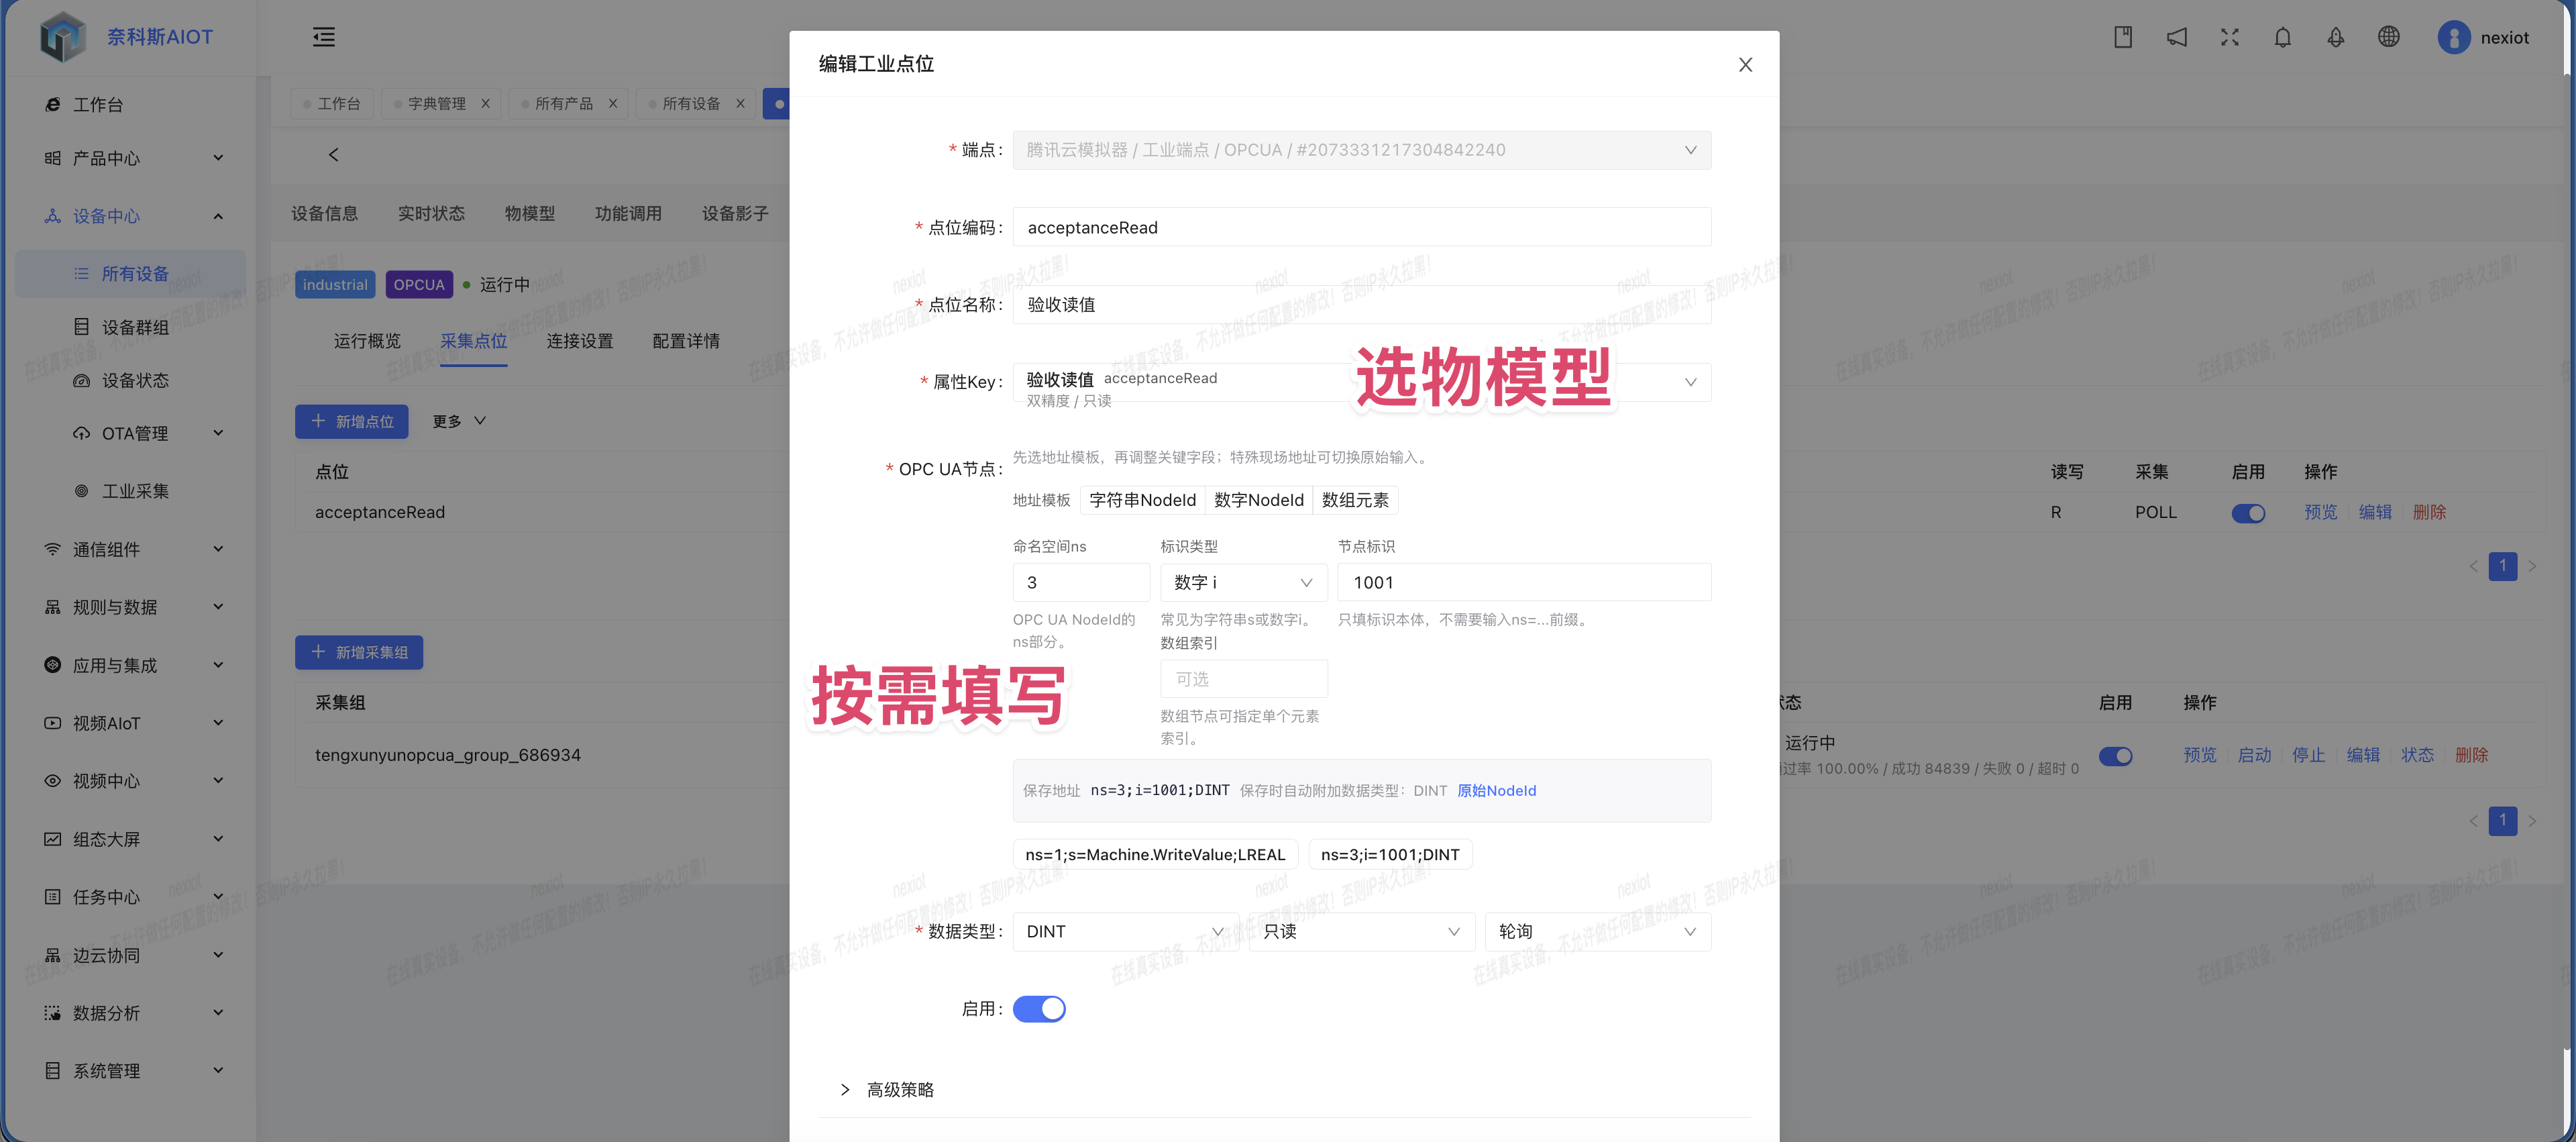Screen dimensions: 2576x1142
Task: Go to previous page in 点位 table pagination
Action: [x=2472, y=566]
